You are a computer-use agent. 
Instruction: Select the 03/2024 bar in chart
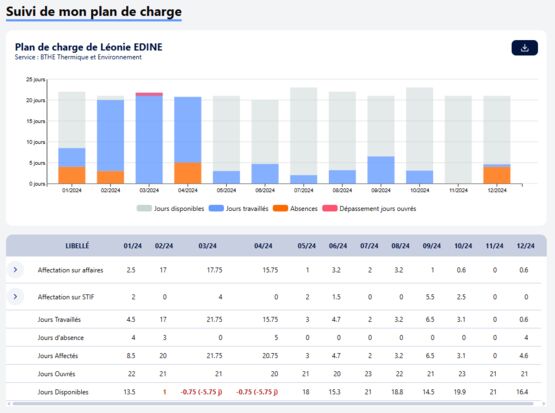coord(149,138)
